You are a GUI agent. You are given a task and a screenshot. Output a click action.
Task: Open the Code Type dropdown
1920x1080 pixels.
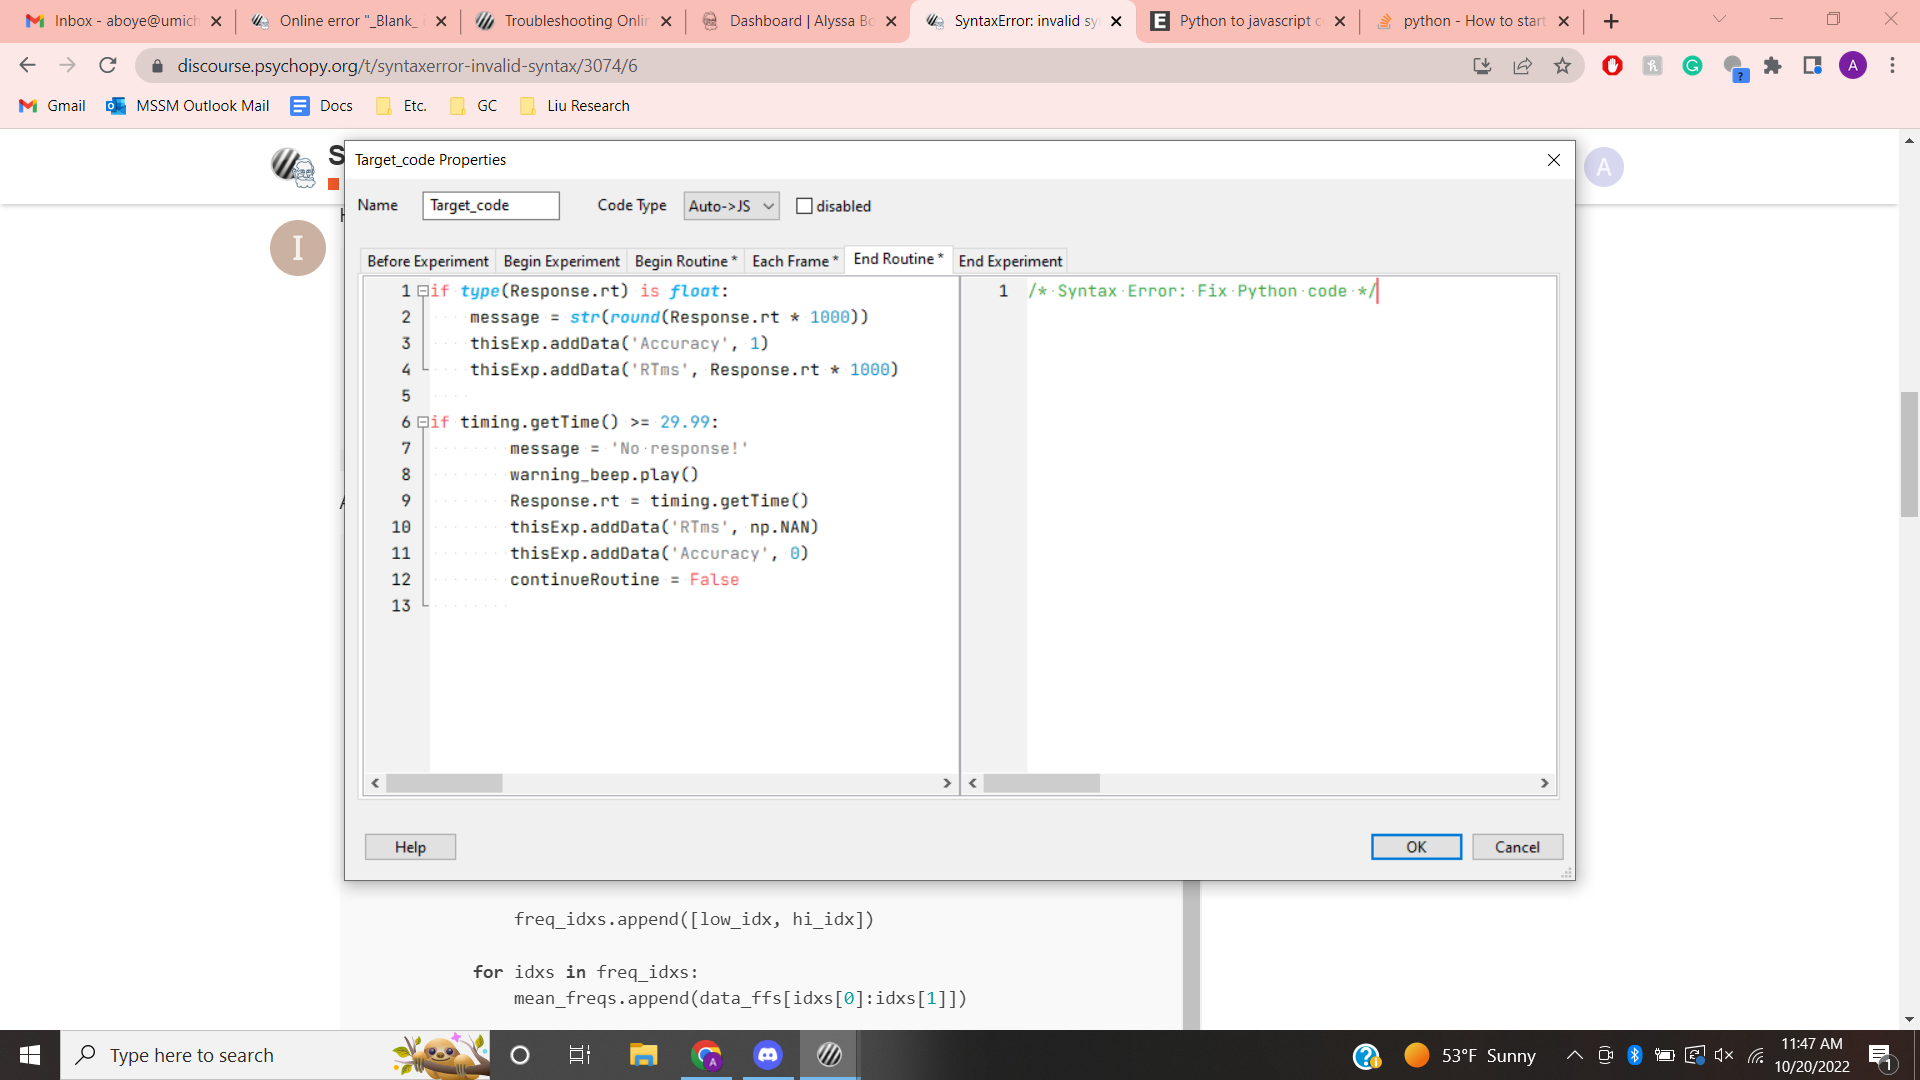tap(731, 206)
